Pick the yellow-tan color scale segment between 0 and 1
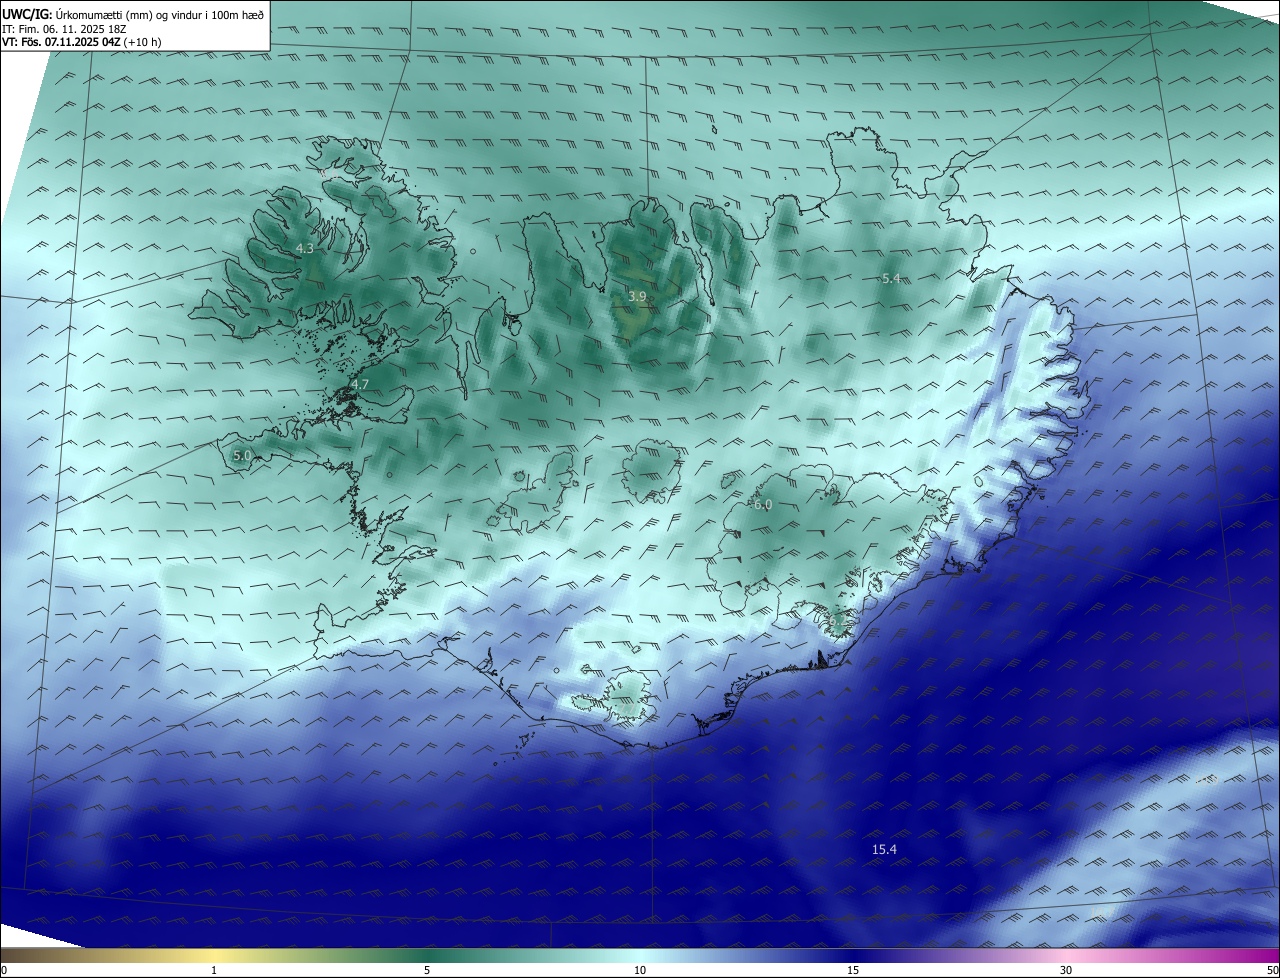 (x=107, y=955)
